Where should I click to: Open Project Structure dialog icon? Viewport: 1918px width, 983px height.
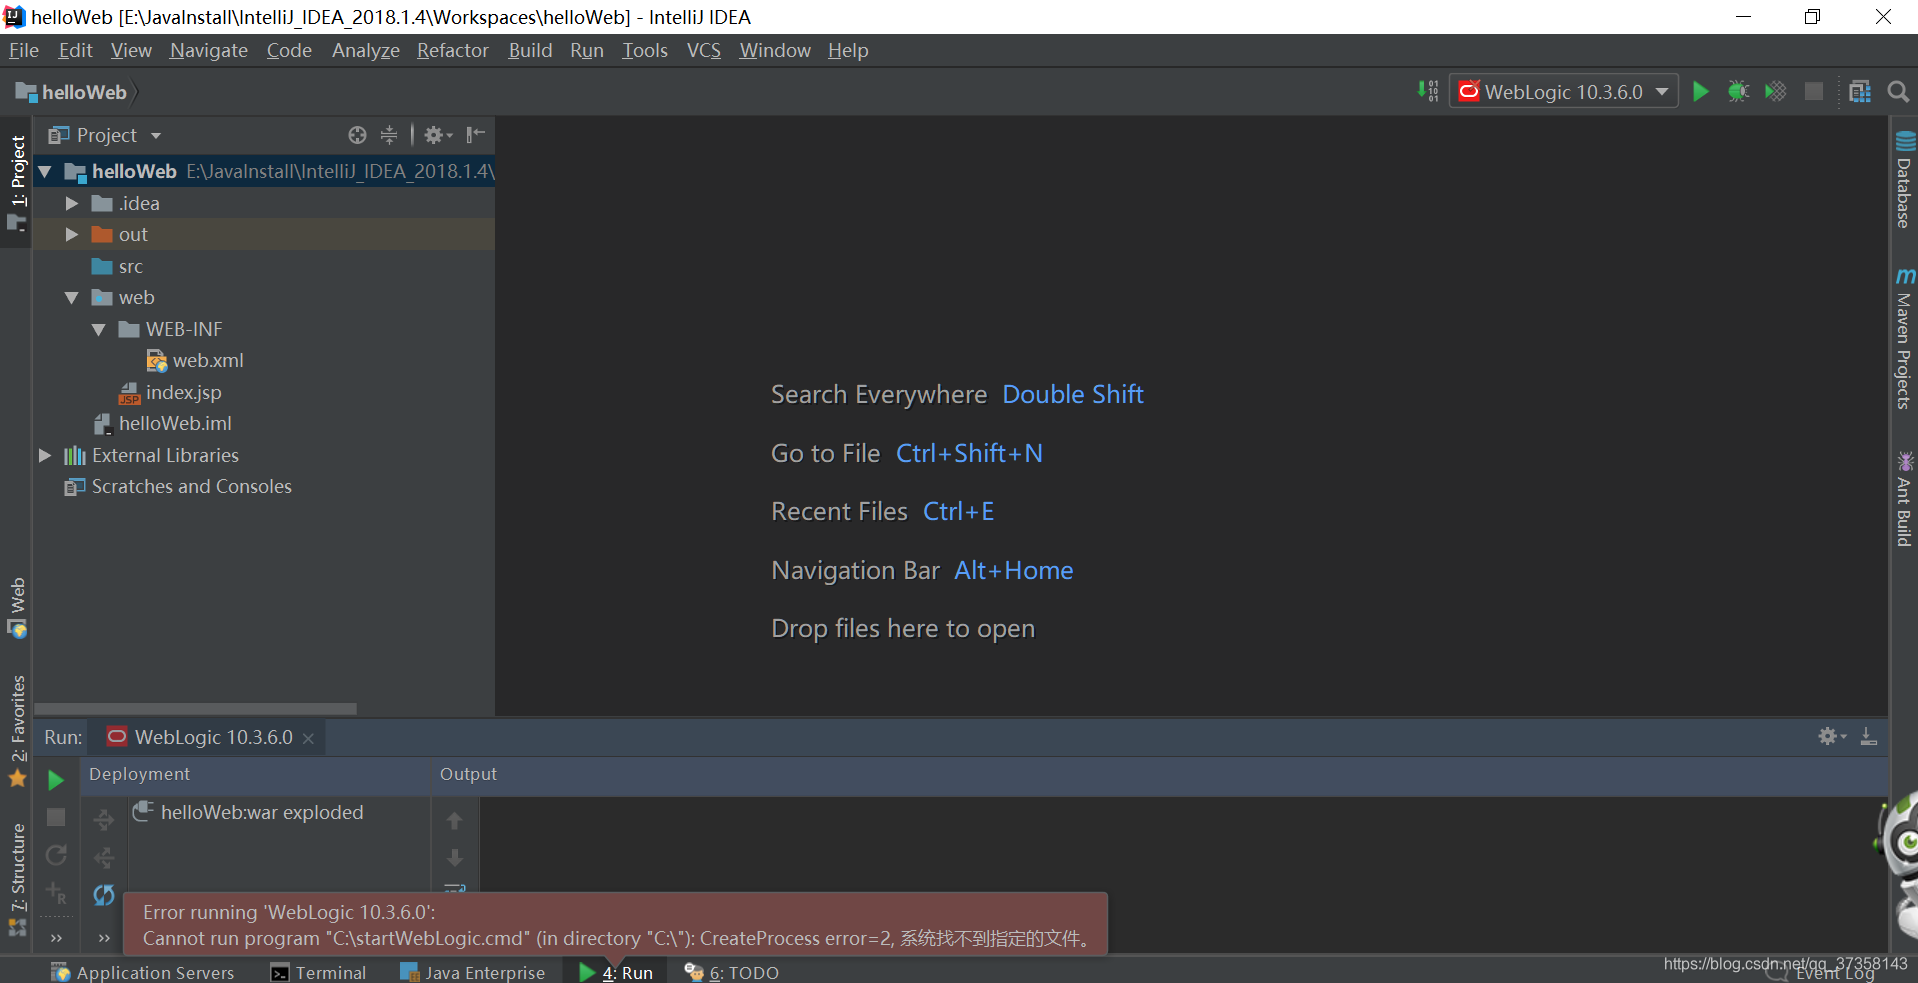click(1860, 92)
